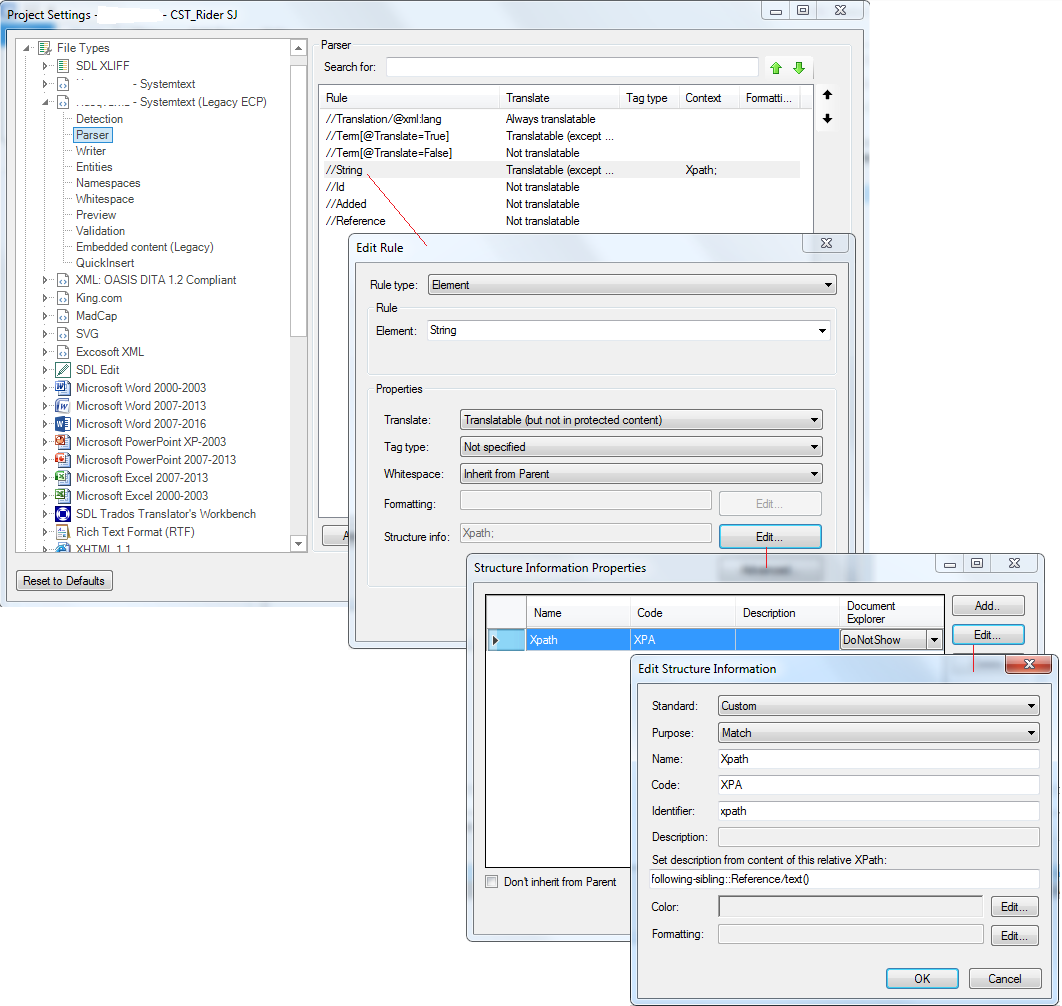Select Writer in the tree
1062x1006 pixels.
pos(91,151)
